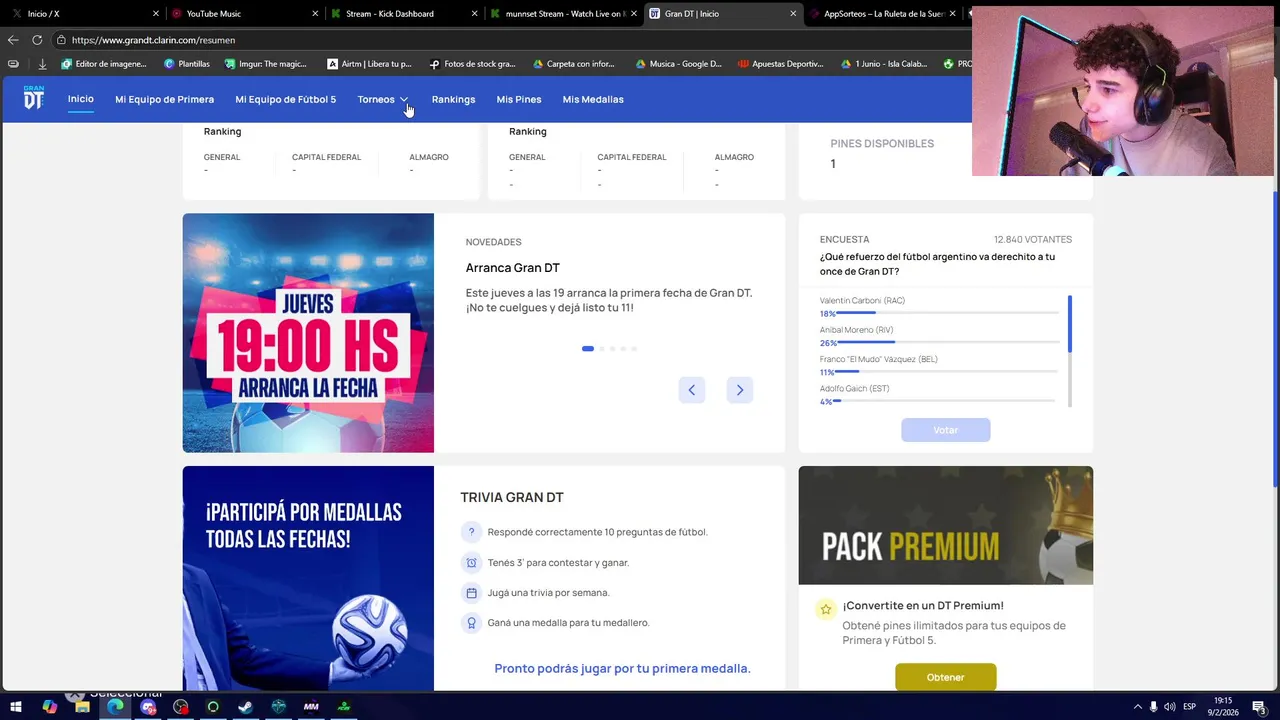
Task: Click the poll list blue scrollbar
Action: pos(1070,324)
